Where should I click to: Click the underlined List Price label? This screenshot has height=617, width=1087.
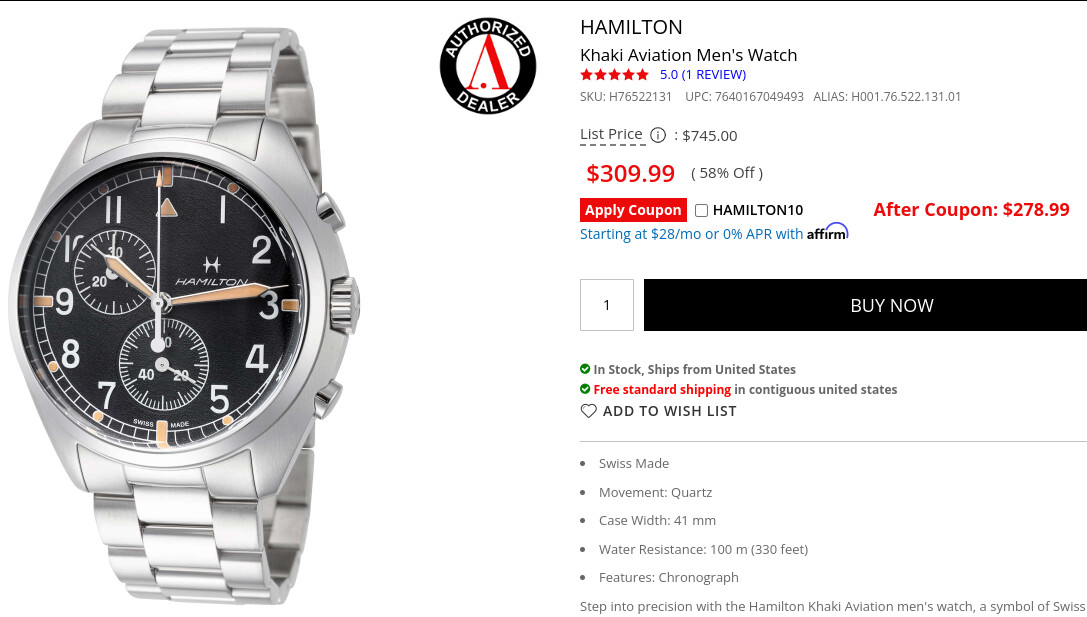[x=611, y=134]
